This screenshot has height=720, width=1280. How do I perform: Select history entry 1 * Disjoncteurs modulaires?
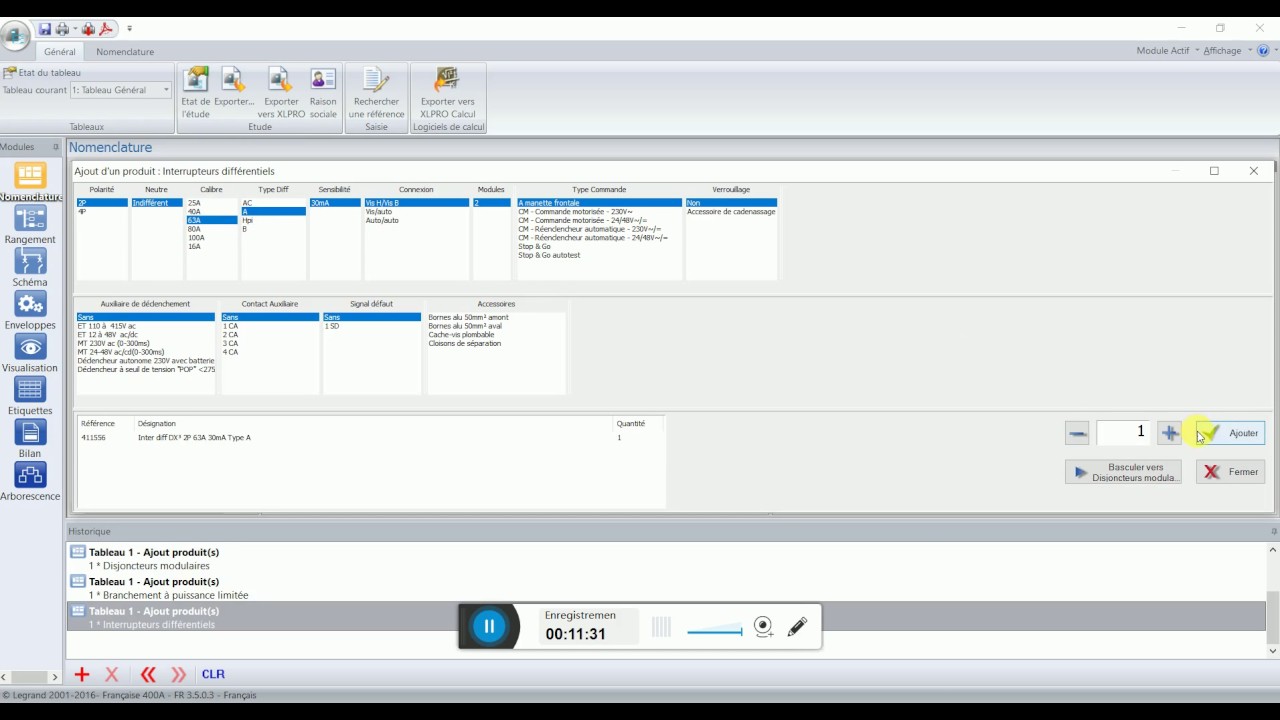(149, 566)
